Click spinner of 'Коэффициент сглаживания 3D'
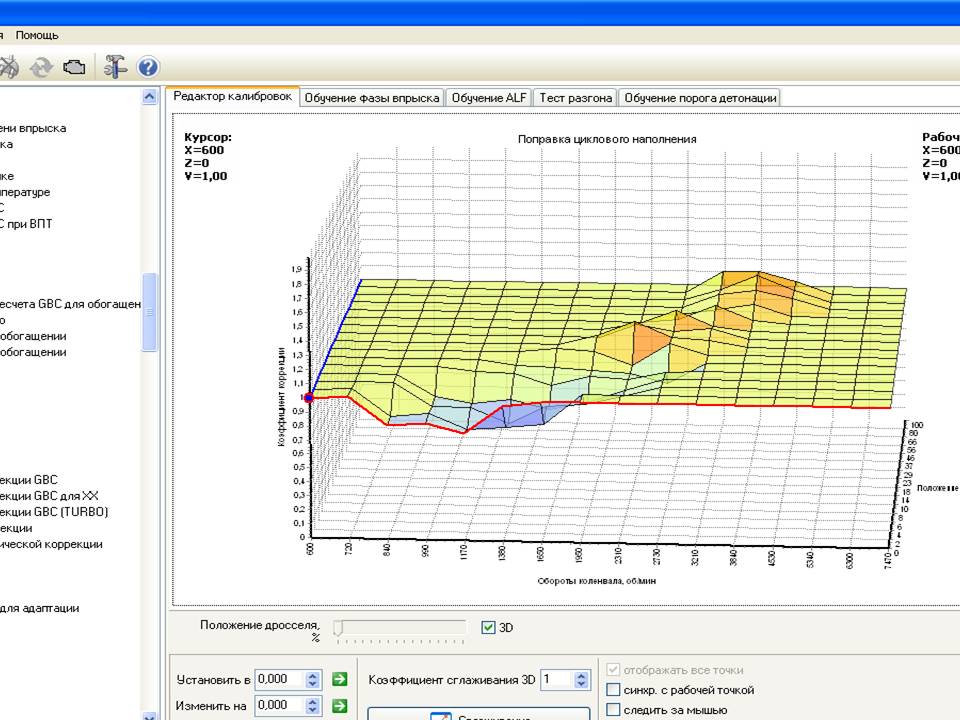 (x=581, y=680)
